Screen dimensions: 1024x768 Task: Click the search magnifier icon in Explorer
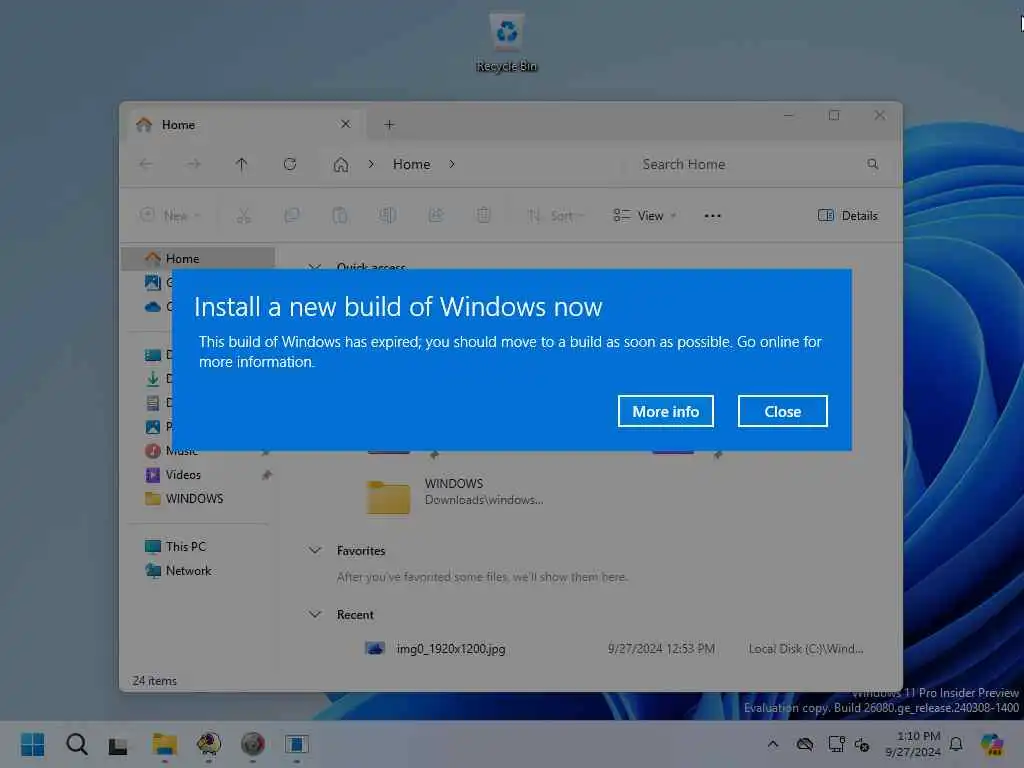pos(872,164)
